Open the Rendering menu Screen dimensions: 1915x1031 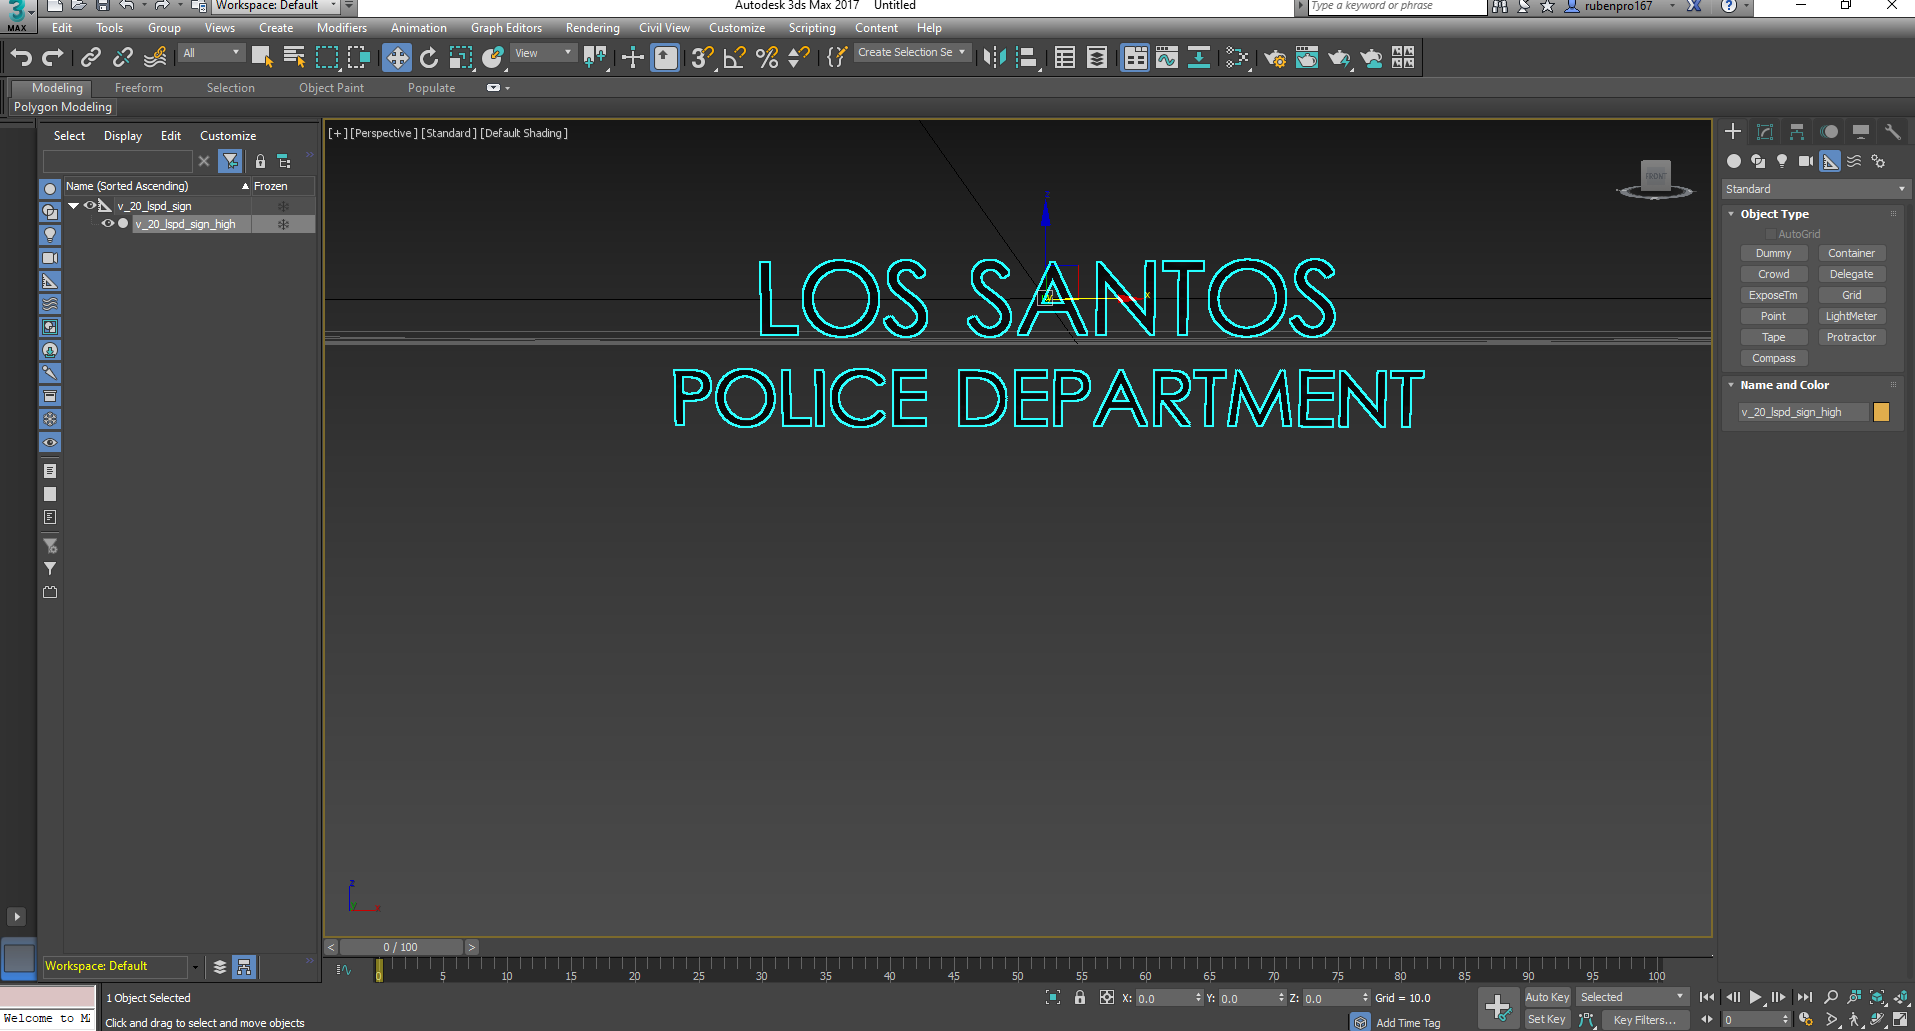(592, 27)
